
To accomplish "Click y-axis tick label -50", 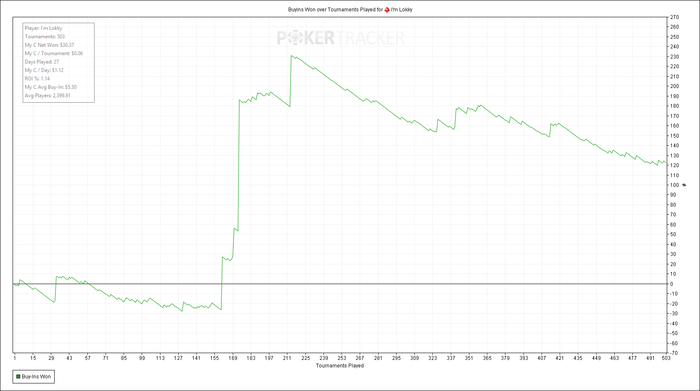I will pyautogui.click(x=674, y=333).
